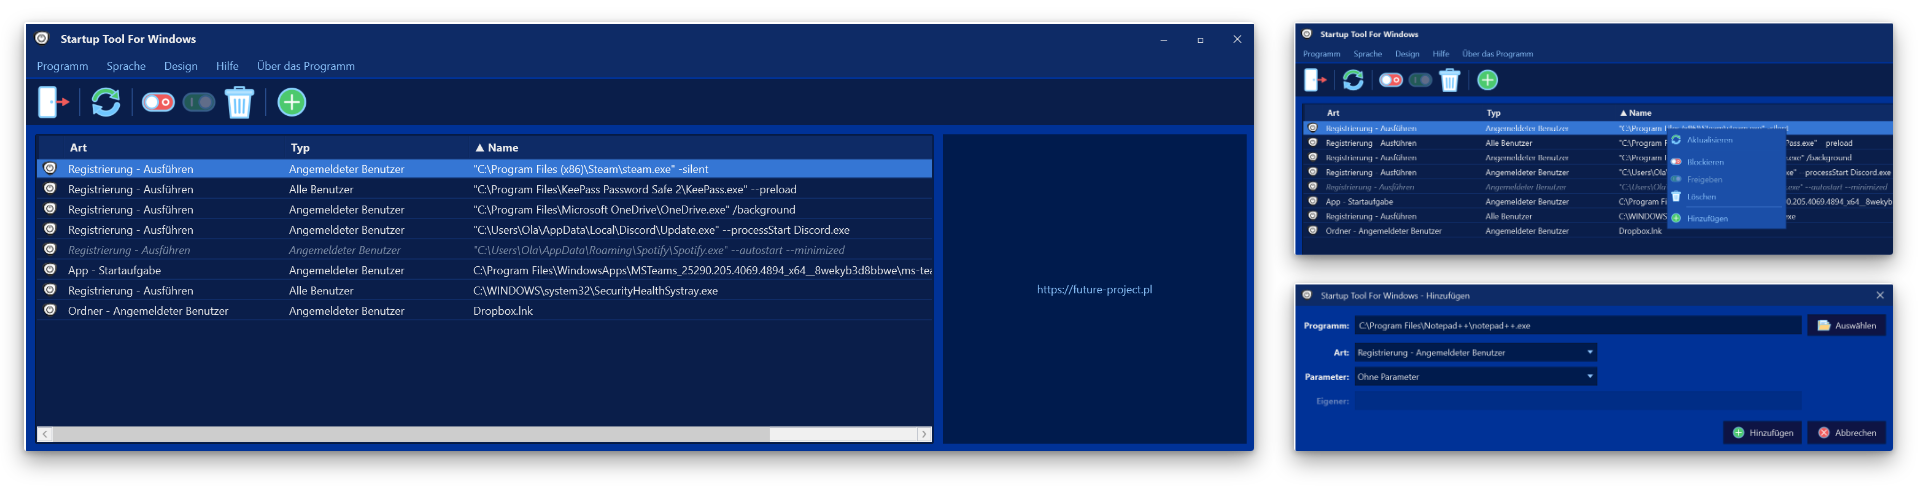Open Über das Programm in the large main window
Viewport: 1920px width, 491px height.
pos(306,66)
